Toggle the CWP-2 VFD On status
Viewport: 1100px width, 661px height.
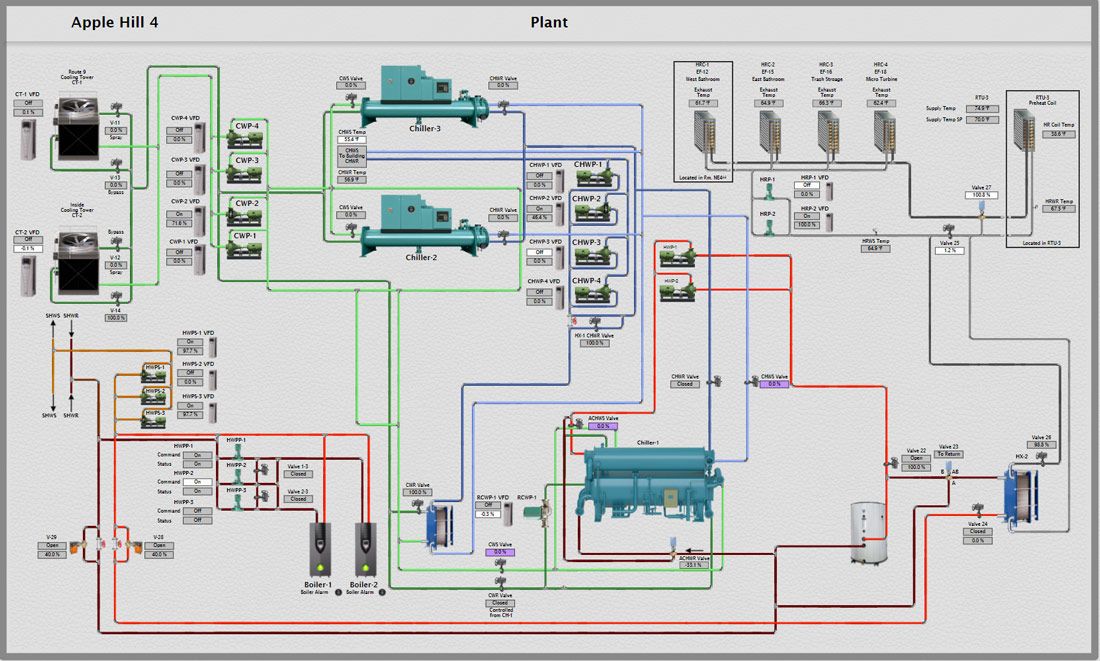click(181, 213)
